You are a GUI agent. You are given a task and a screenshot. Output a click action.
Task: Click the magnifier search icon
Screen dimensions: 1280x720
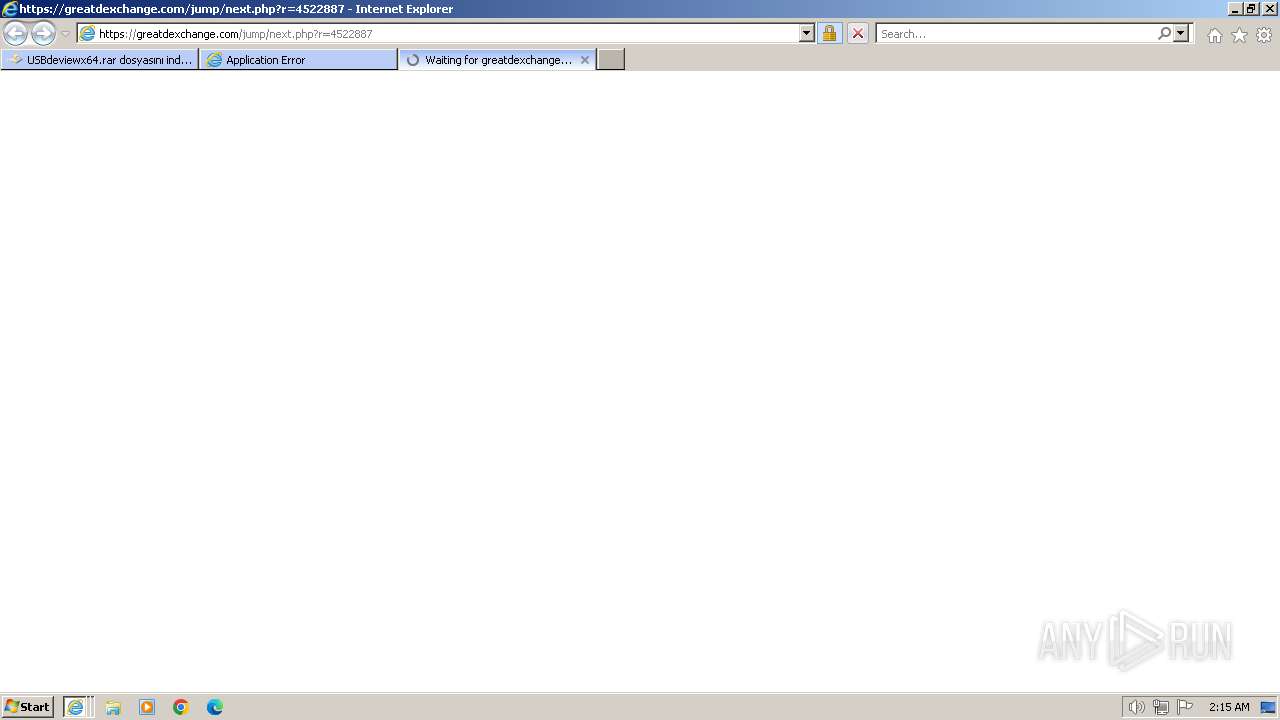point(1164,34)
